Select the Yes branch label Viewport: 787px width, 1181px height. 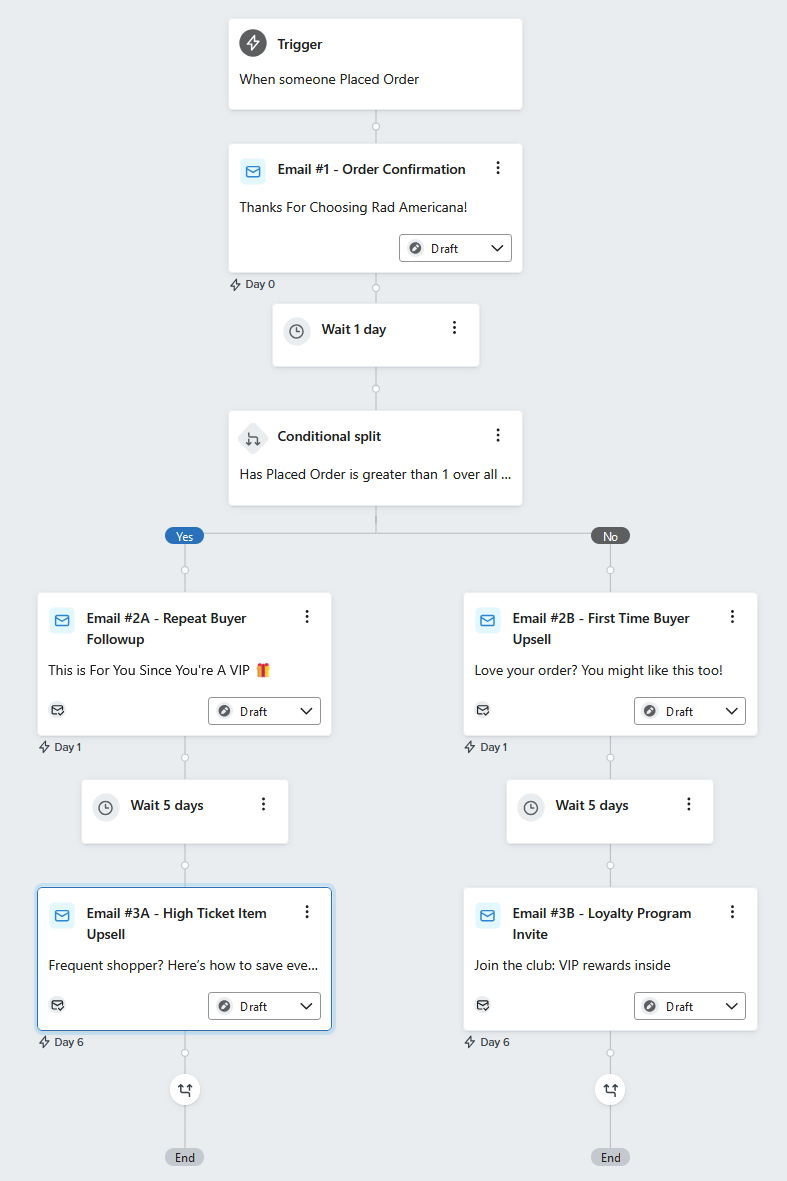[185, 536]
